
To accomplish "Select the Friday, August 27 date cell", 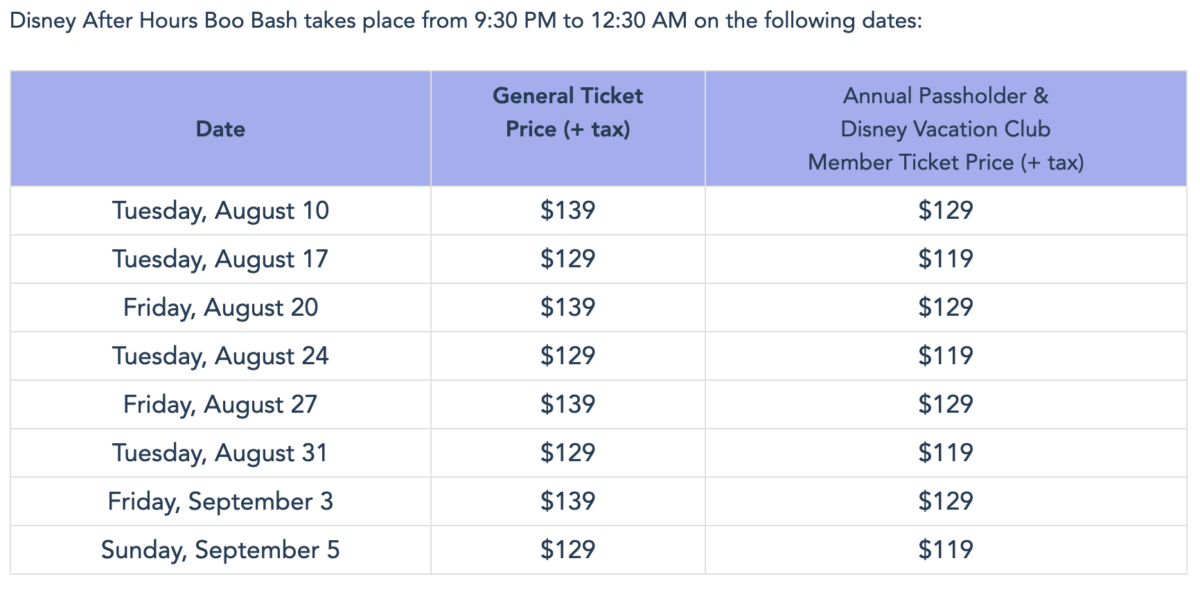I will tap(220, 404).
